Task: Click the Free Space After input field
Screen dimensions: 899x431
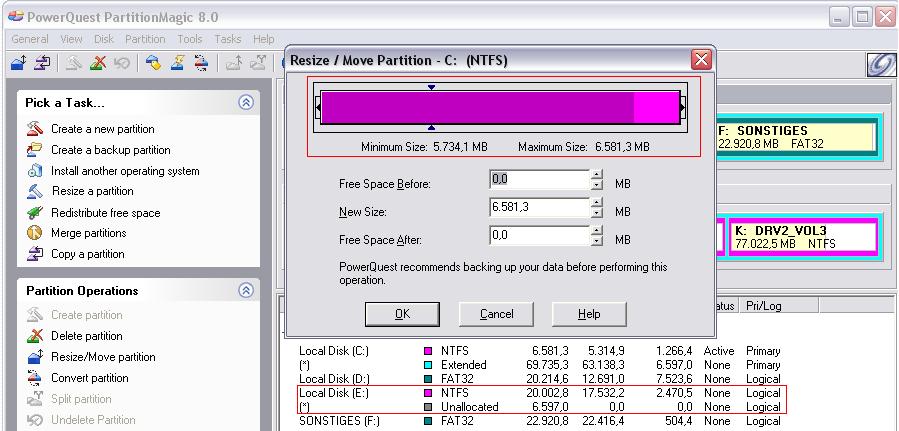Action: [x=540, y=236]
